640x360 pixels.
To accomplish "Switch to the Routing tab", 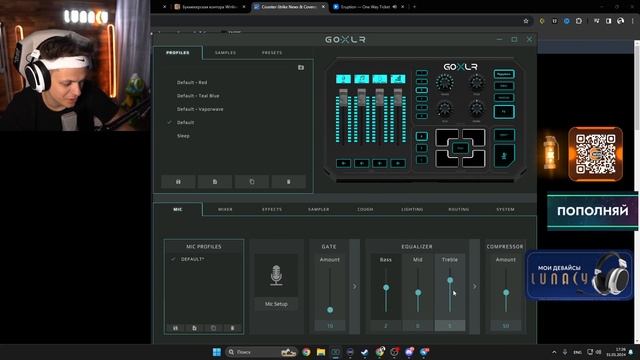I will (459, 209).
